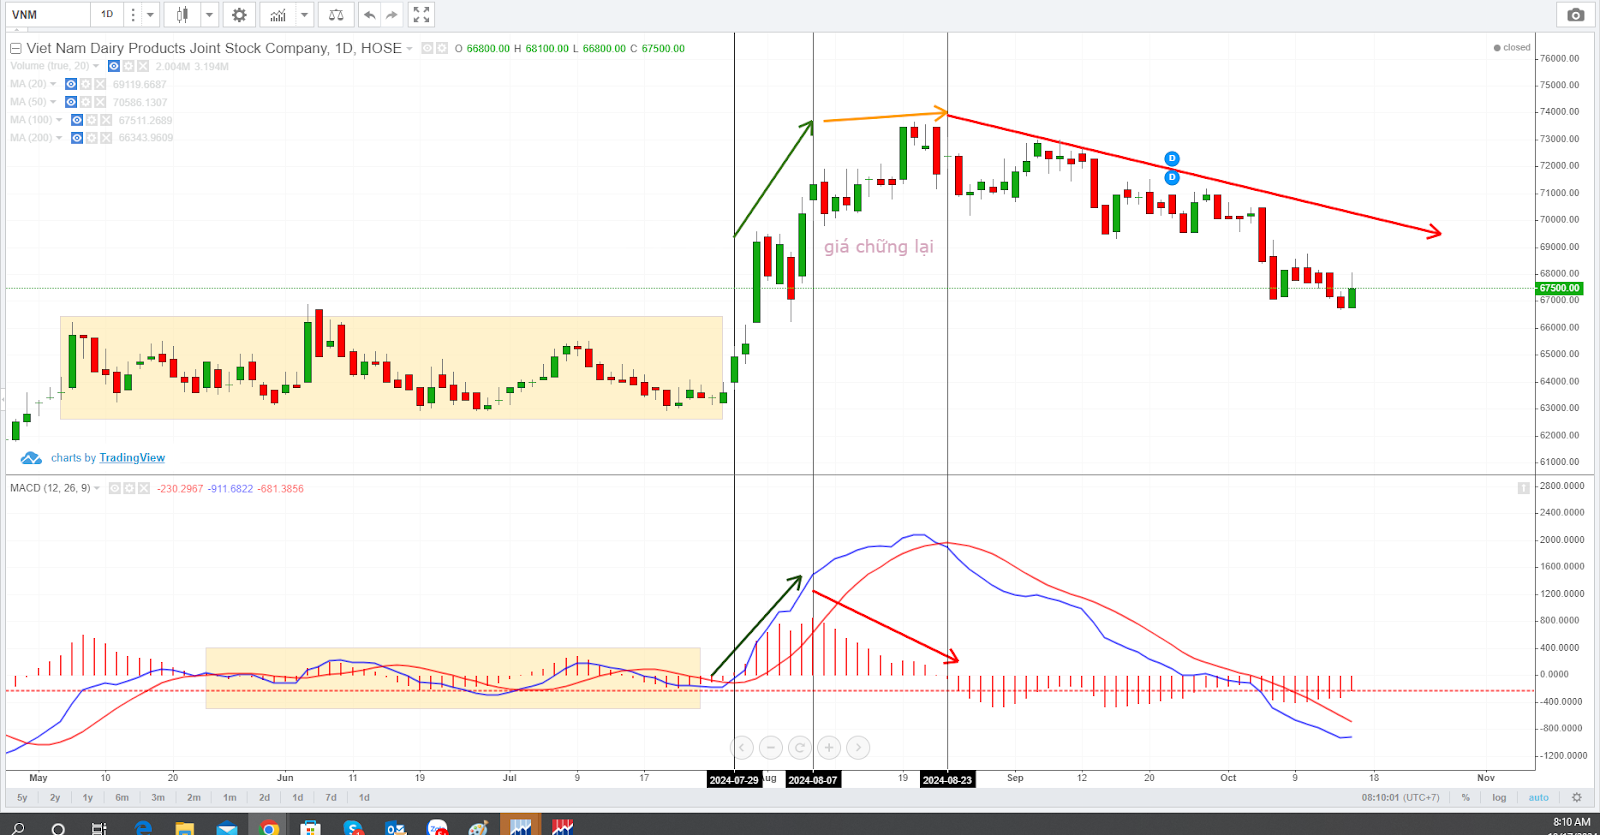Viewport: 1600px width, 835px height.
Task: Select the 1m time range
Action: [230, 798]
